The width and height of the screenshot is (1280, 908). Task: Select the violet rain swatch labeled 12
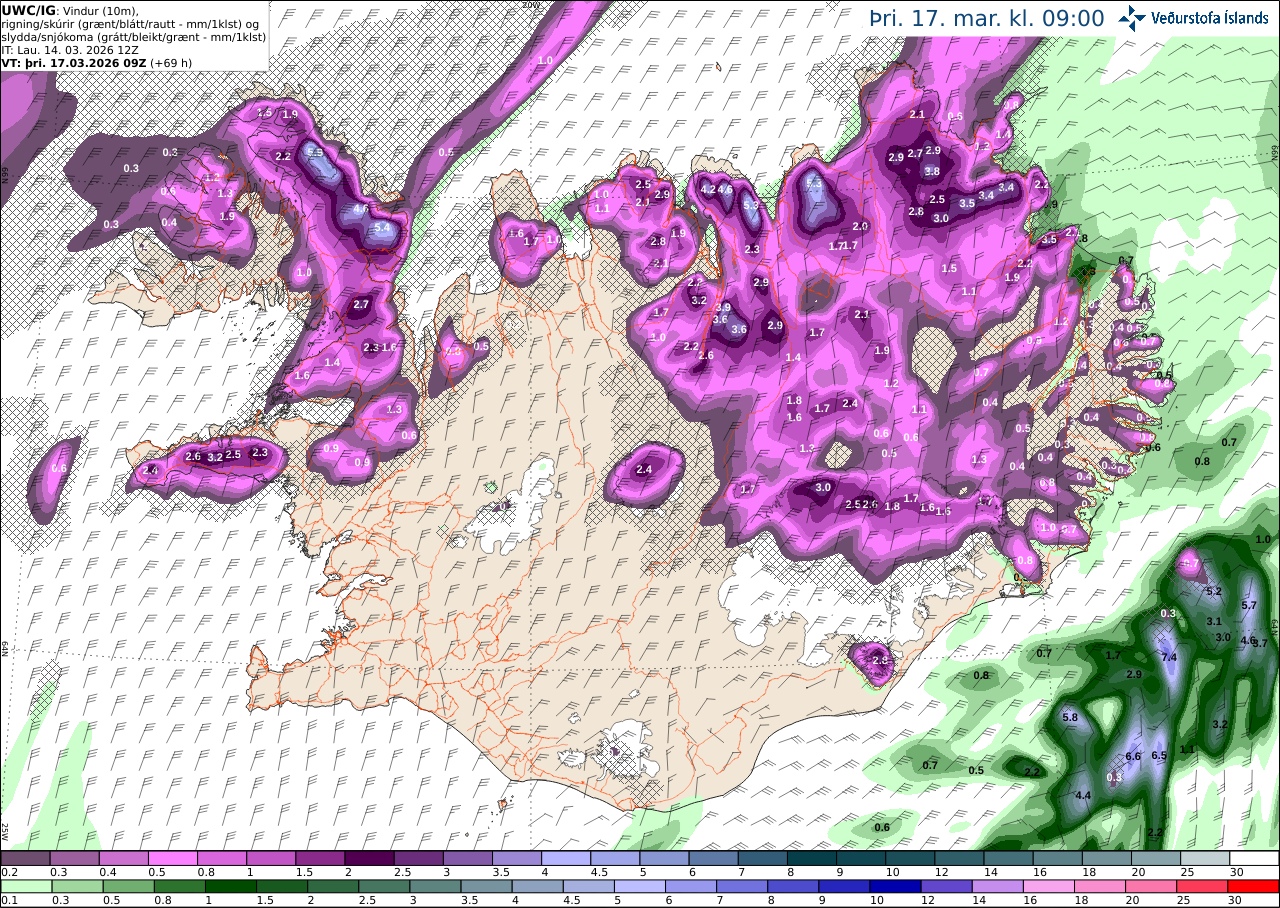[947, 886]
